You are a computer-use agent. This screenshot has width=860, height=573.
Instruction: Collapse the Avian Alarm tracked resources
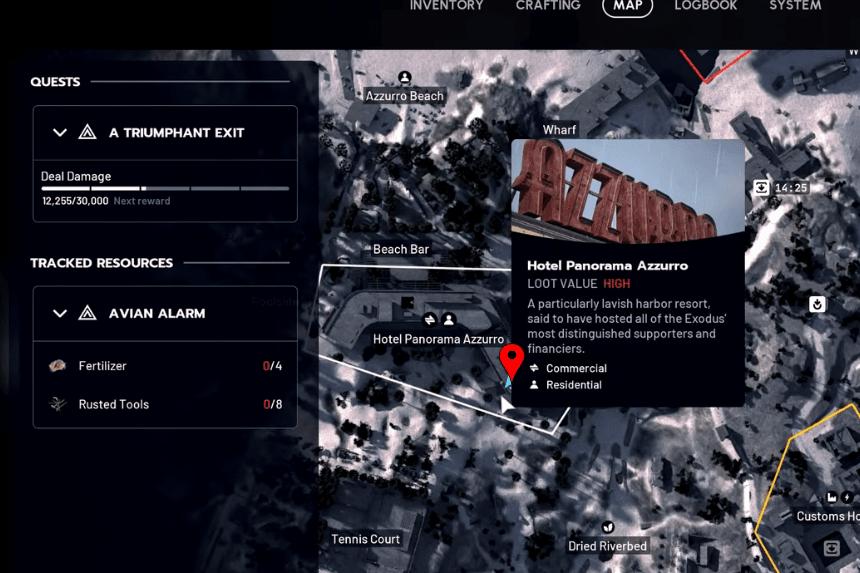tap(59, 313)
